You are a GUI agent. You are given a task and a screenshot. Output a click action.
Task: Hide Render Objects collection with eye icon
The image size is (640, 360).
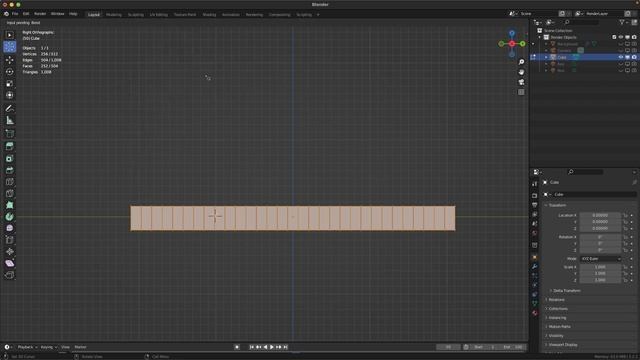[621, 37]
